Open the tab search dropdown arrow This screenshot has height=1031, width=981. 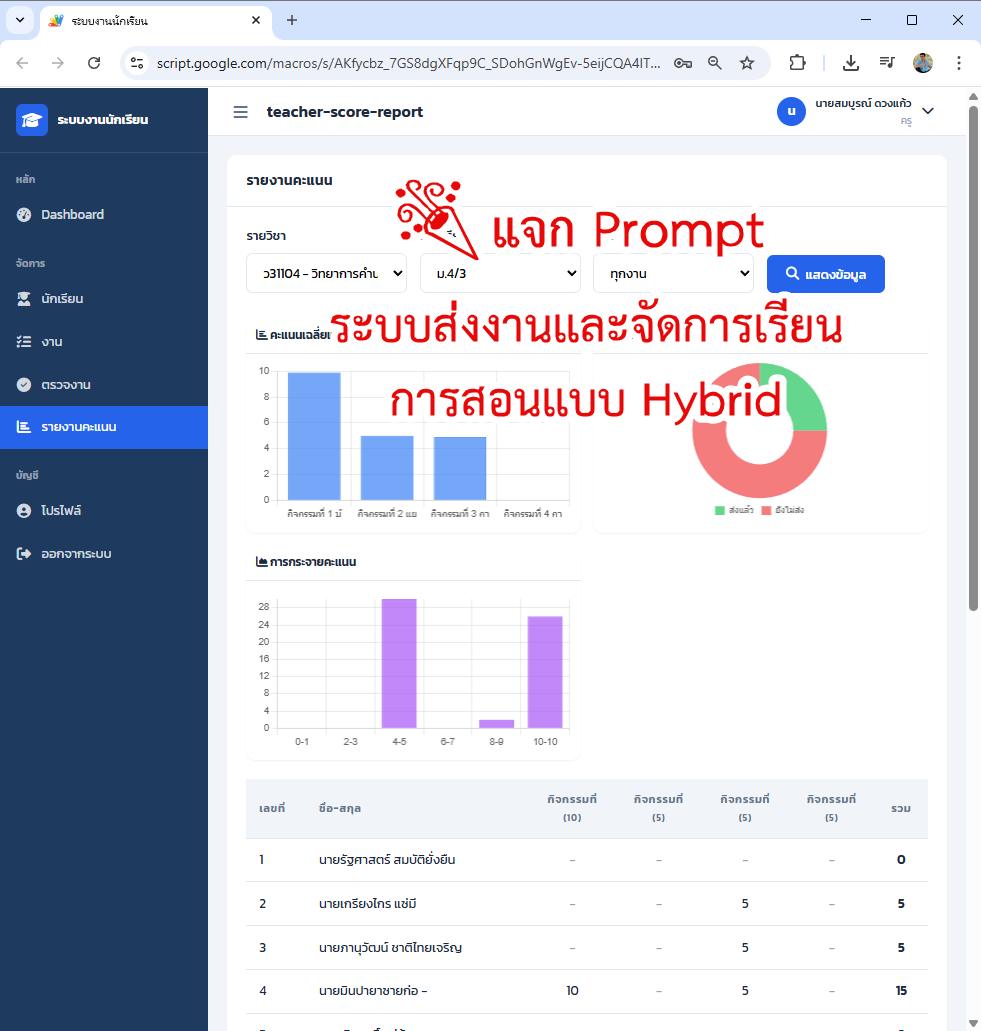[20, 20]
